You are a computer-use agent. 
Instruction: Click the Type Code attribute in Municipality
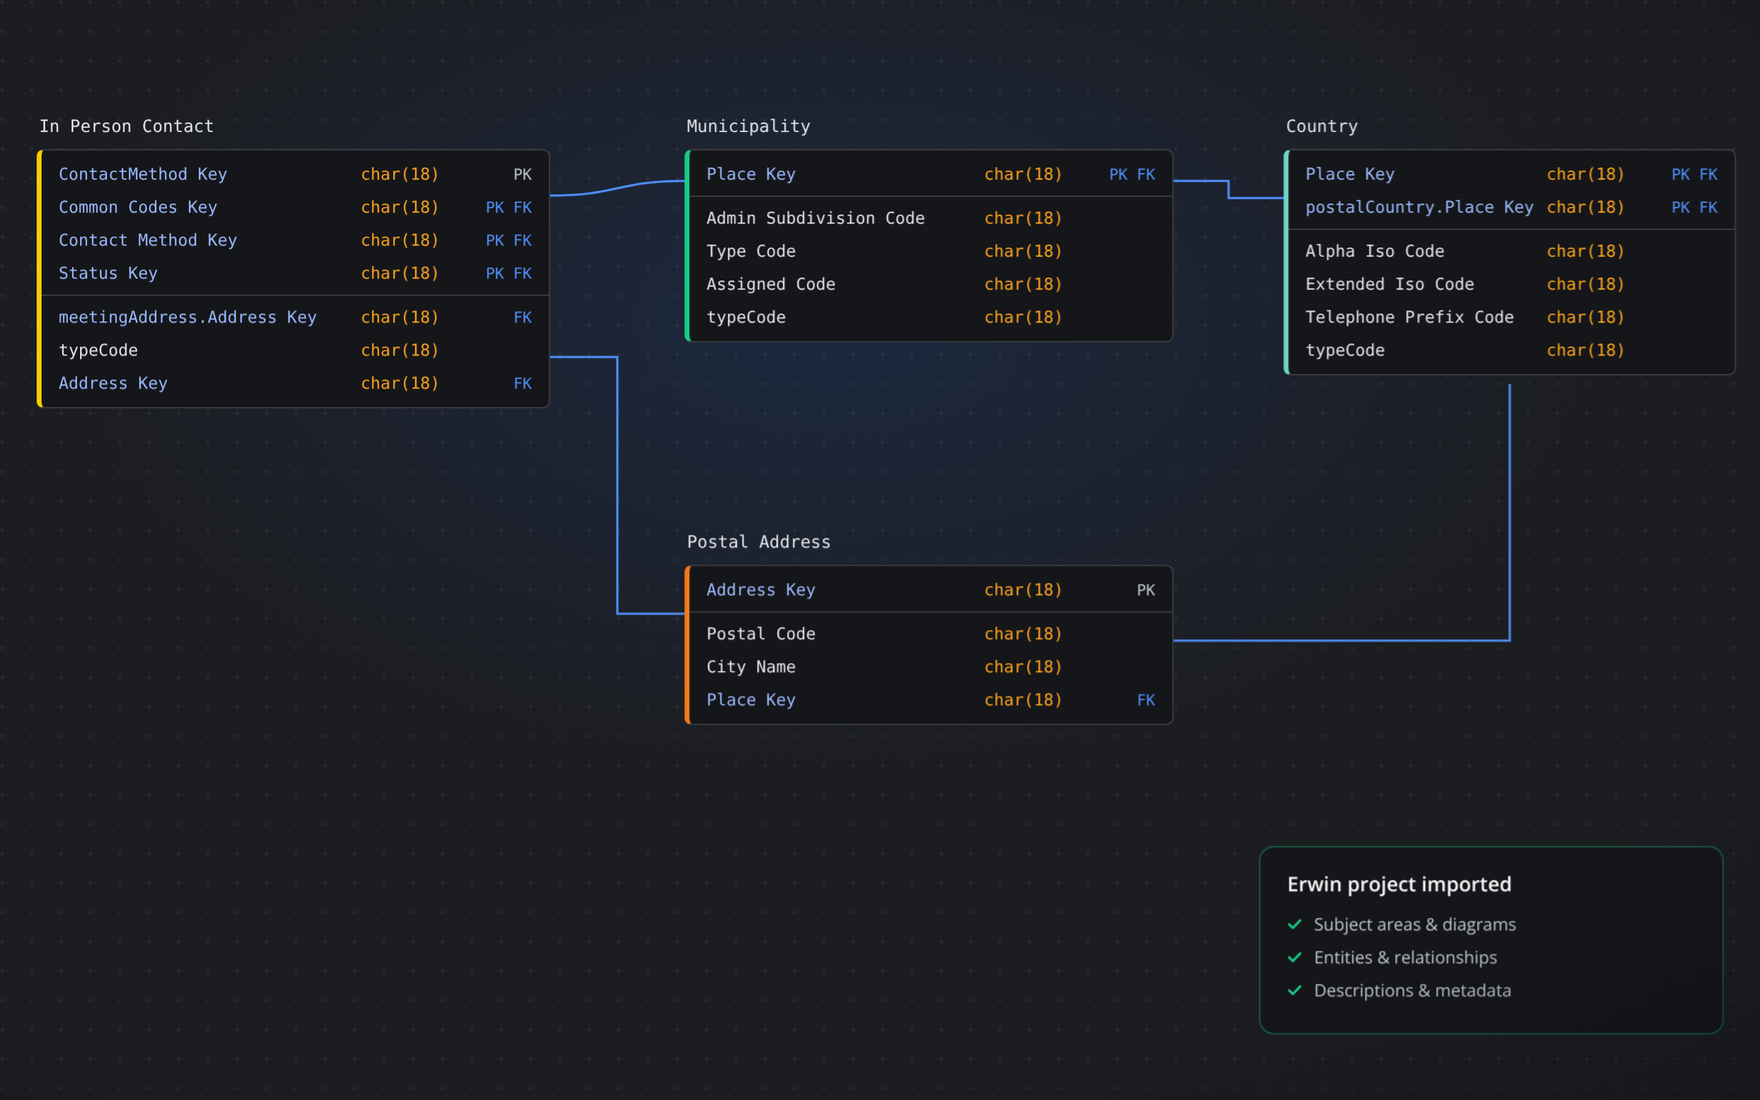(930, 251)
